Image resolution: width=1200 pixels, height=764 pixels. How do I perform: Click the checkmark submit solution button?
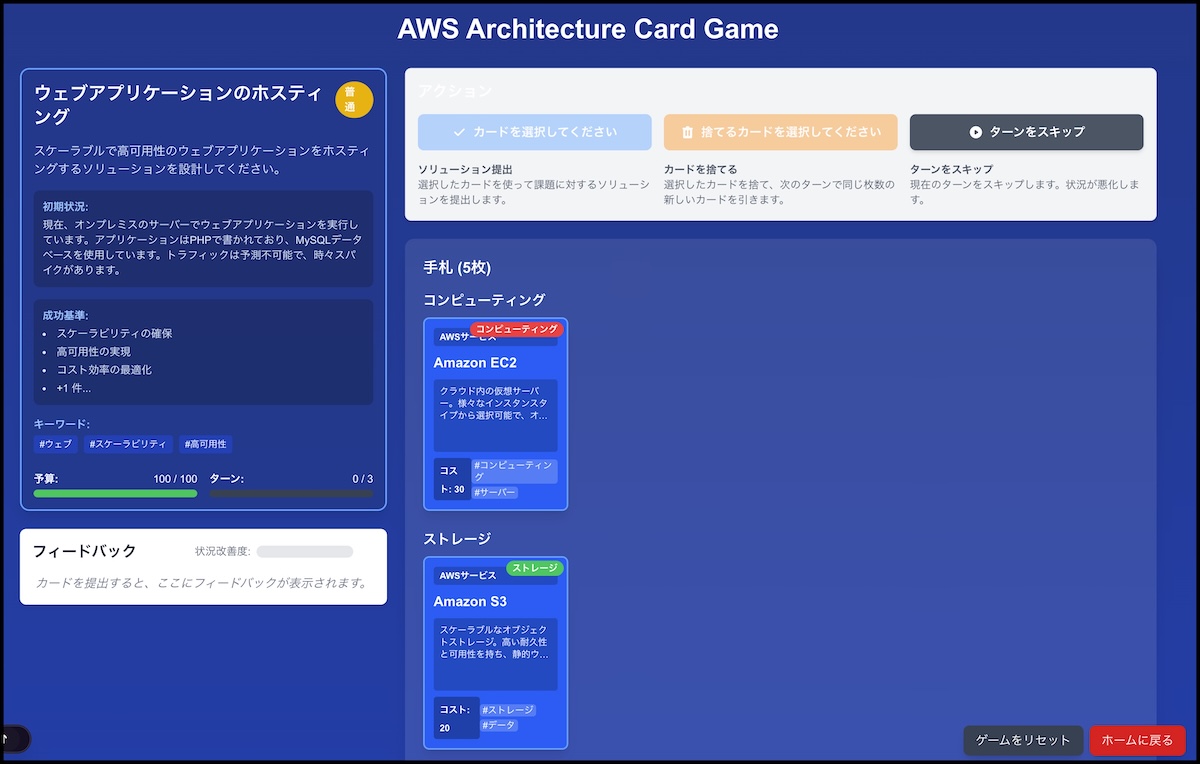[535, 132]
